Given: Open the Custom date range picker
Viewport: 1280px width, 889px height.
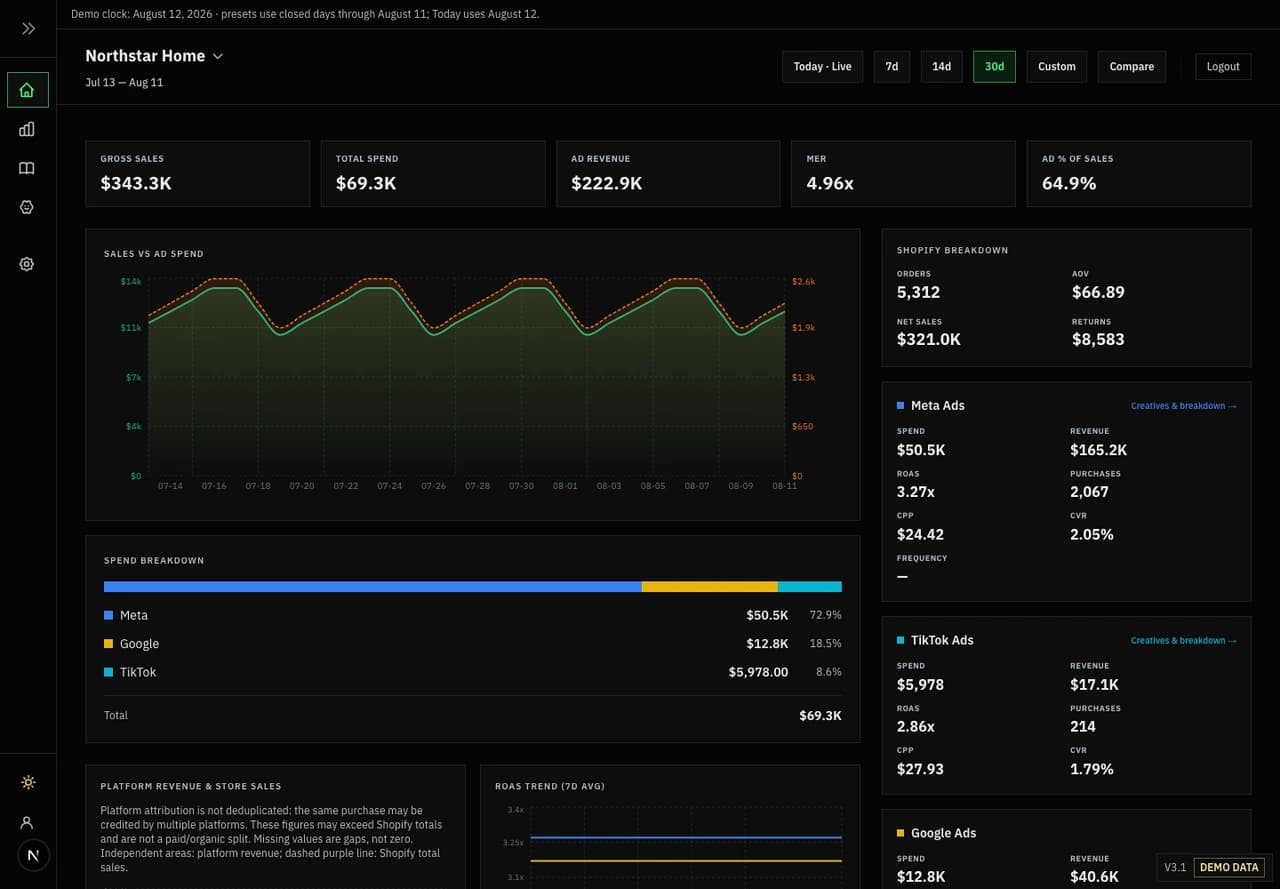Looking at the screenshot, I should [1056, 67].
